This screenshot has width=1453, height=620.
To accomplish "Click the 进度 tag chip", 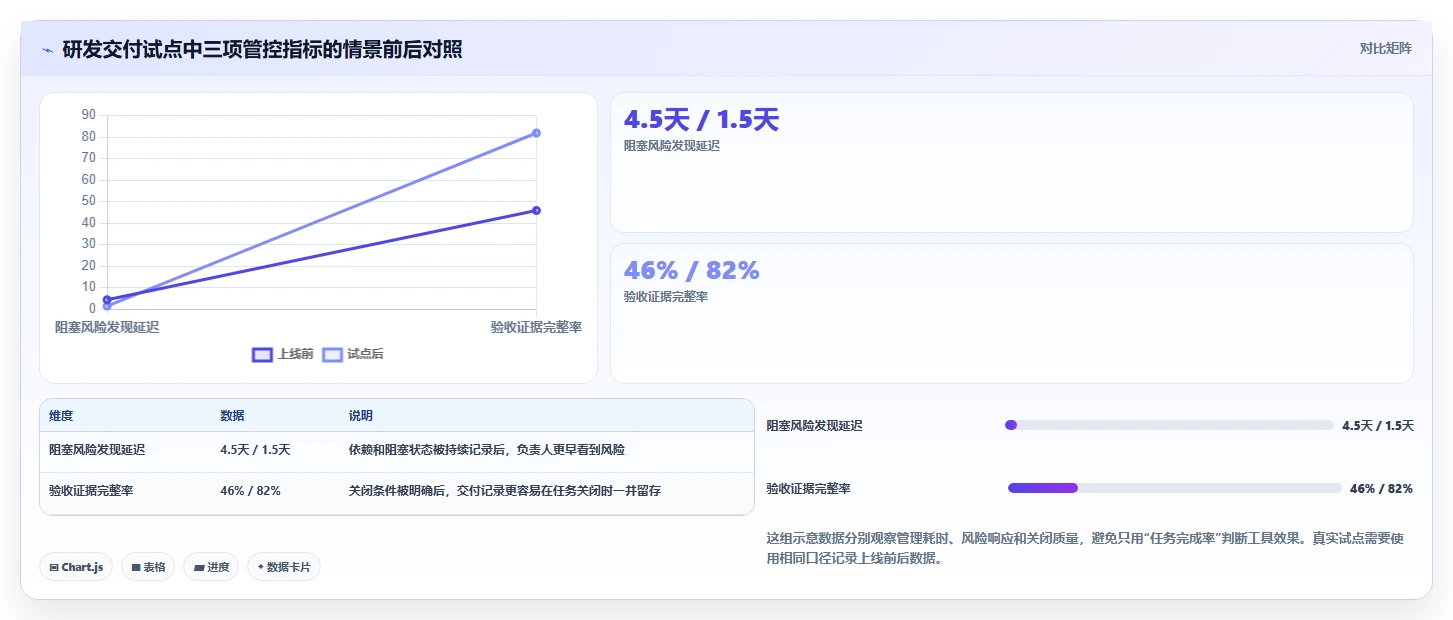I will click(x=211, y=567).
